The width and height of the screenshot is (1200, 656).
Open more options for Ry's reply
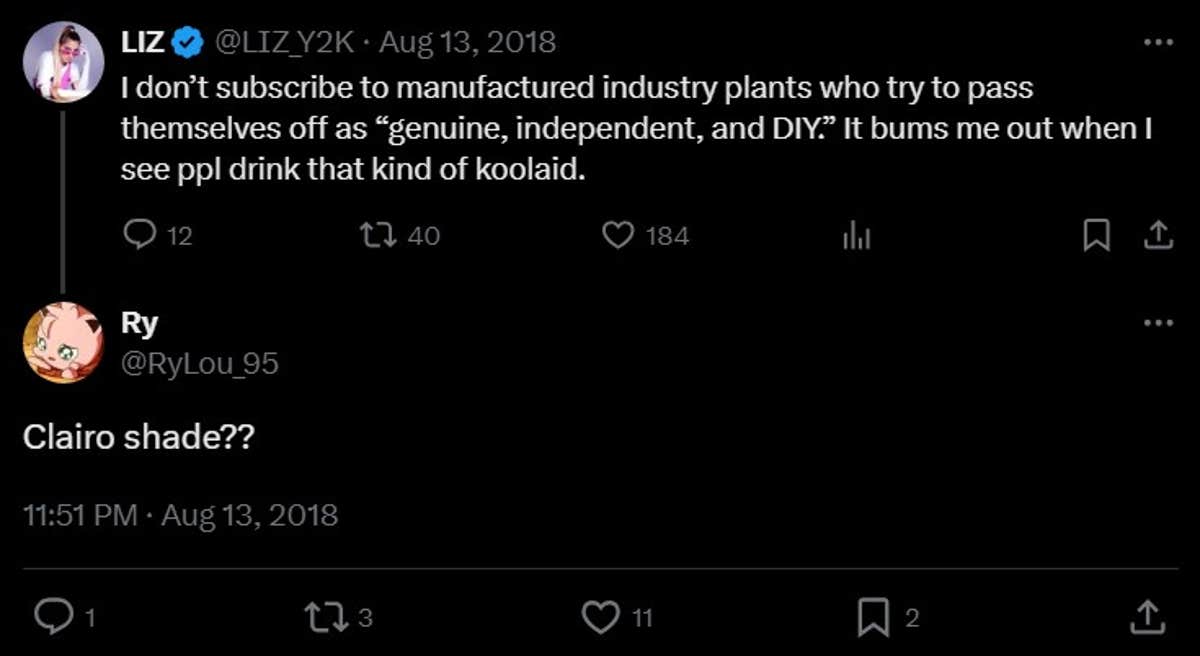click(1157, 323)
